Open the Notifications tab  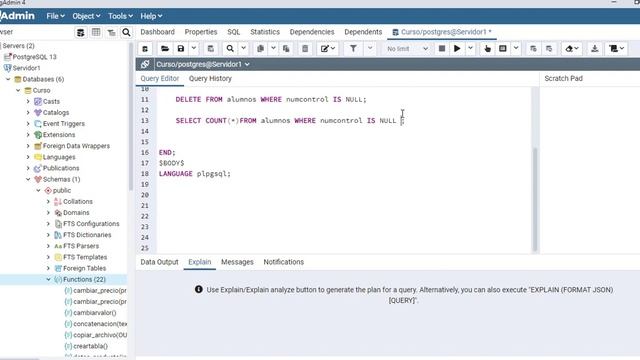coord(284,262)
